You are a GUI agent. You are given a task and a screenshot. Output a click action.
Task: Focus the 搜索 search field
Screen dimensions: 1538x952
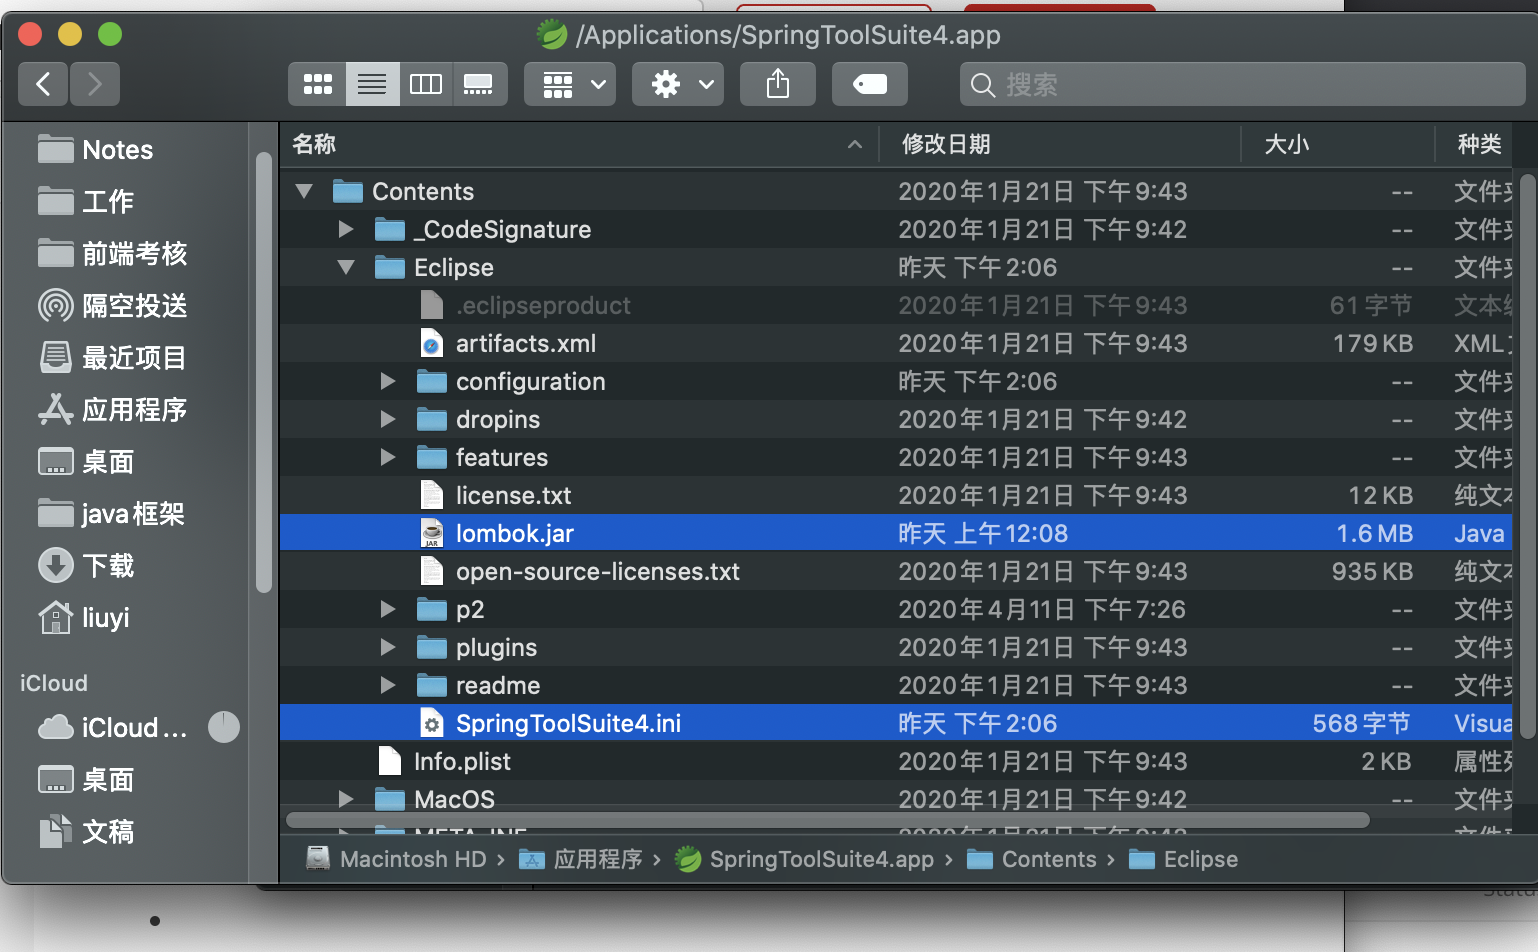[x=1242, y=84]
